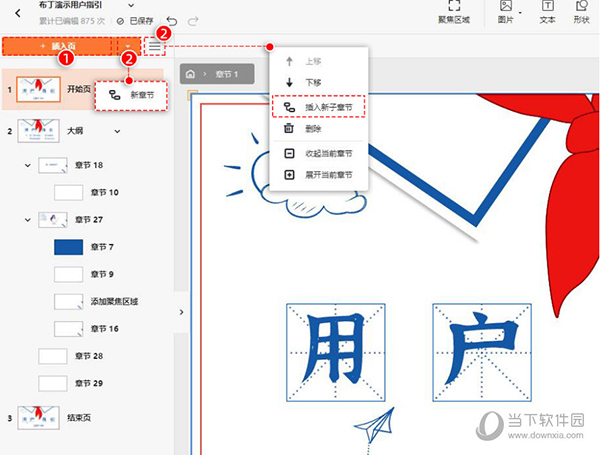Select the 文本 text tool
Screen dimensions: 600x455
pos(547,12)
